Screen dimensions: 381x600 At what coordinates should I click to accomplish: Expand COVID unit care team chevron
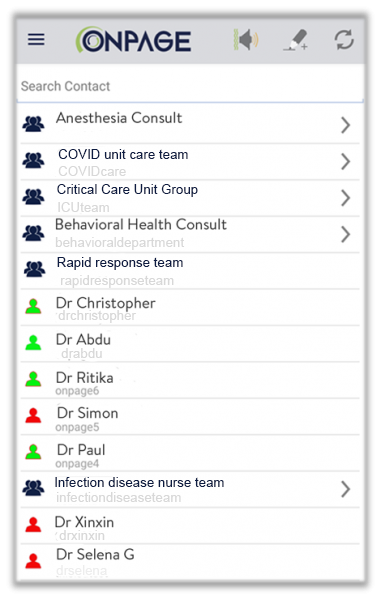tap(345, 161)
